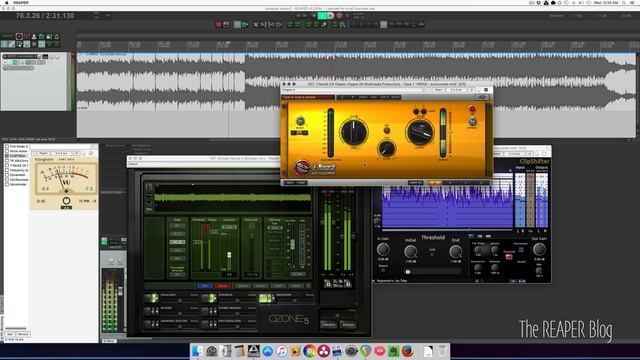
Task: Click the Bypass button in Ozone 5
Action: [348, 325]
